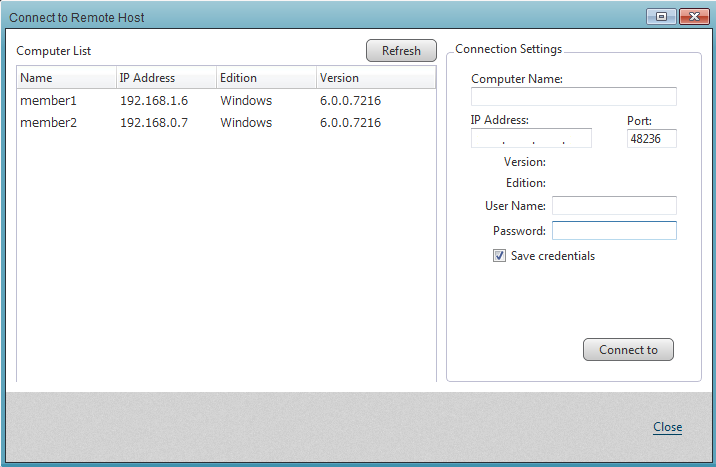Screen dimensions: 716x467
Task: Close the dialog with the red X button
Action: coord(692,16)
